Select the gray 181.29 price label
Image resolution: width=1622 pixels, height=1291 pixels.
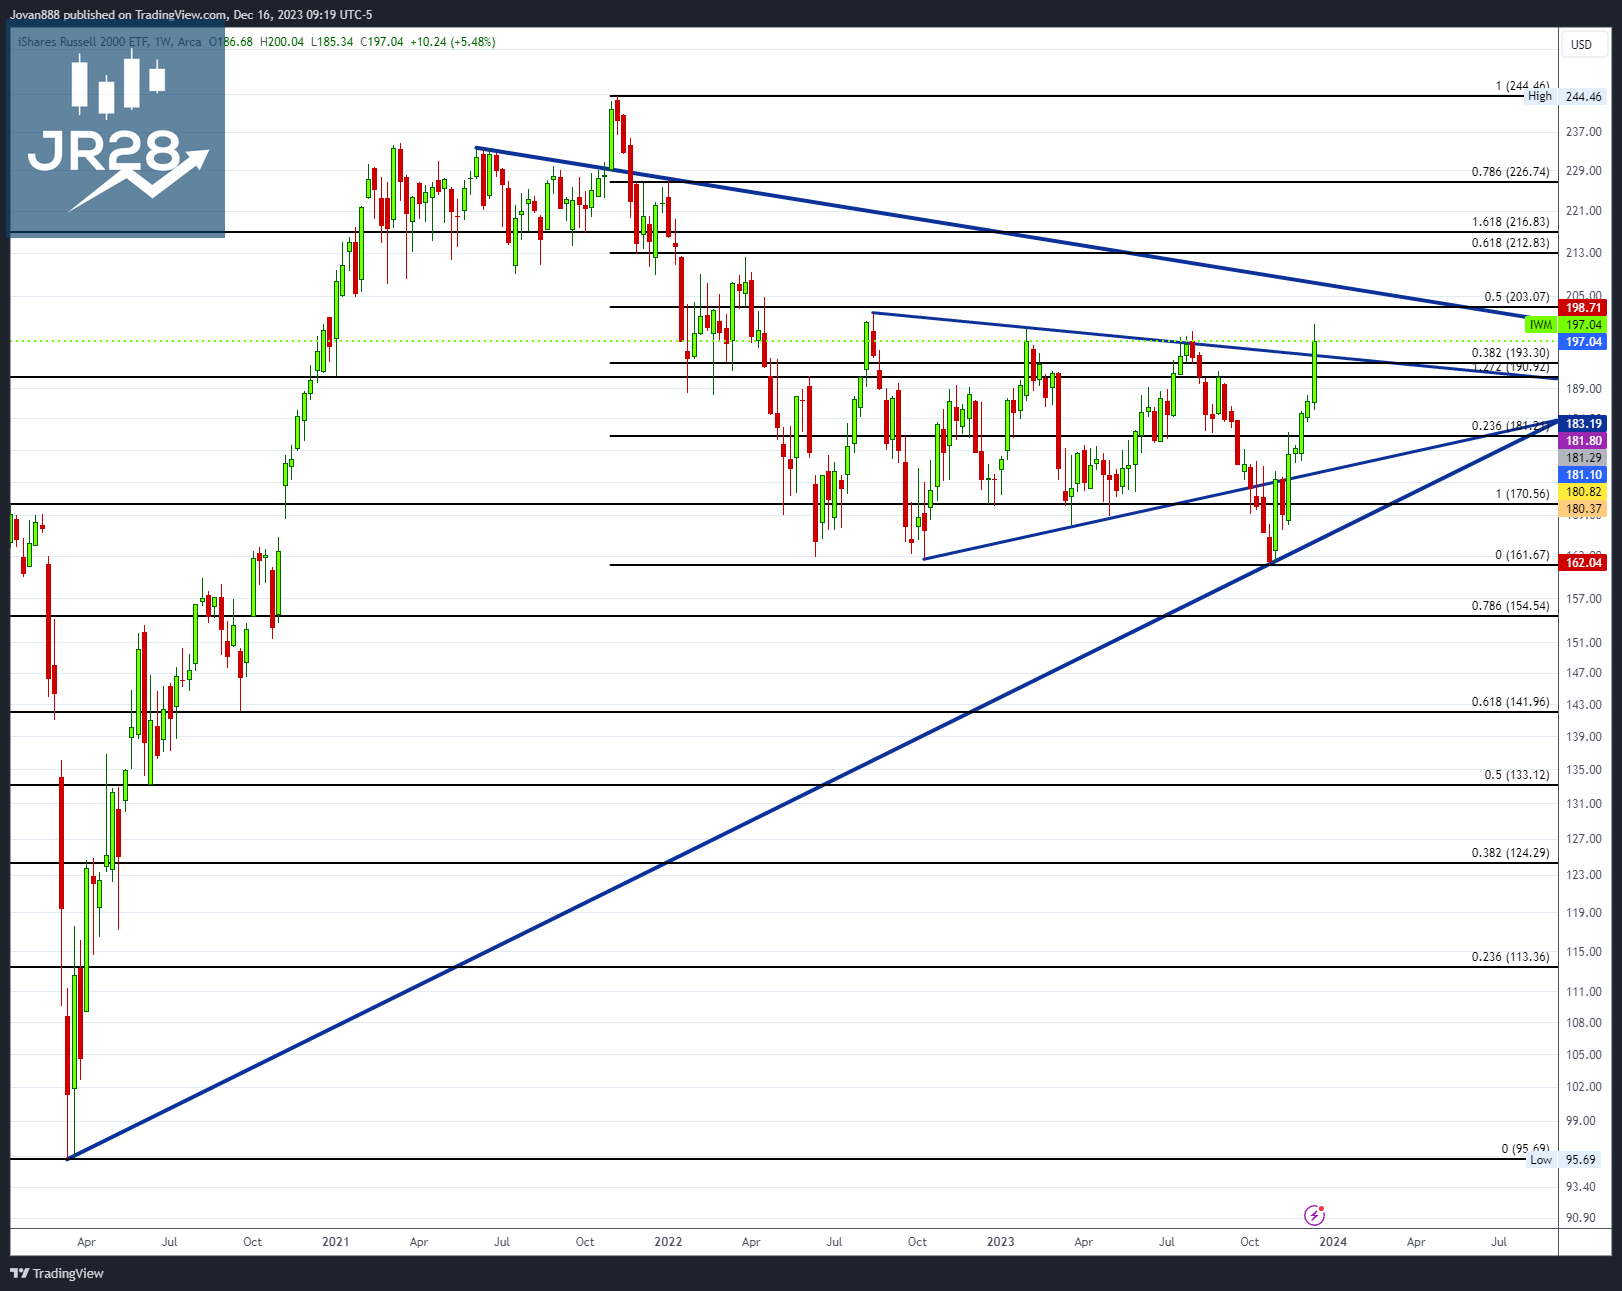coord(1583,458)
